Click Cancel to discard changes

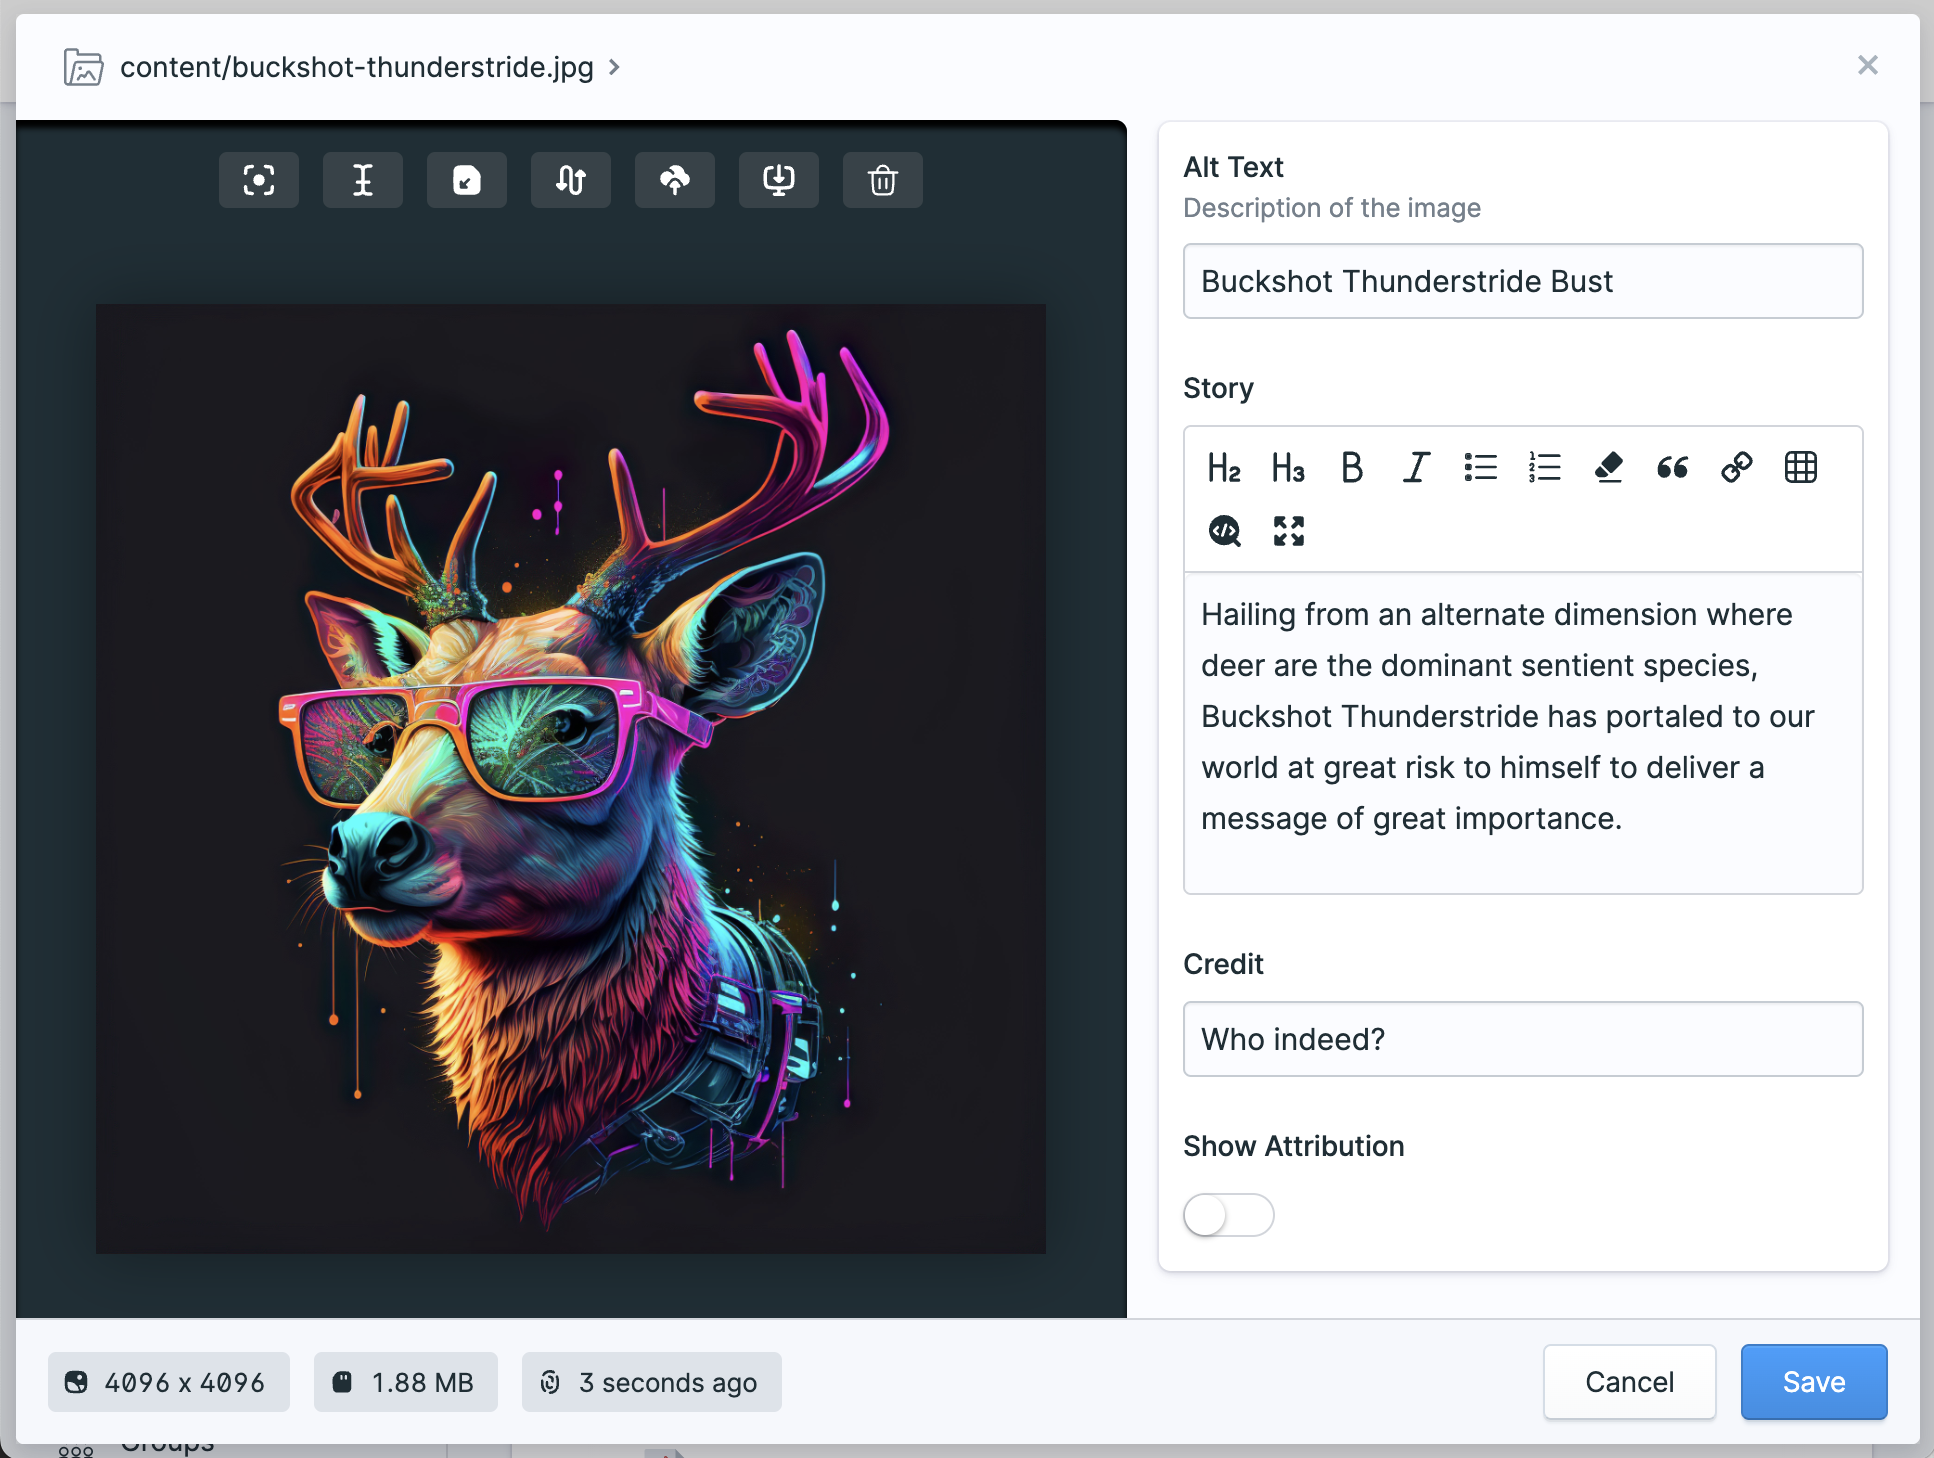point(1629,1381)
